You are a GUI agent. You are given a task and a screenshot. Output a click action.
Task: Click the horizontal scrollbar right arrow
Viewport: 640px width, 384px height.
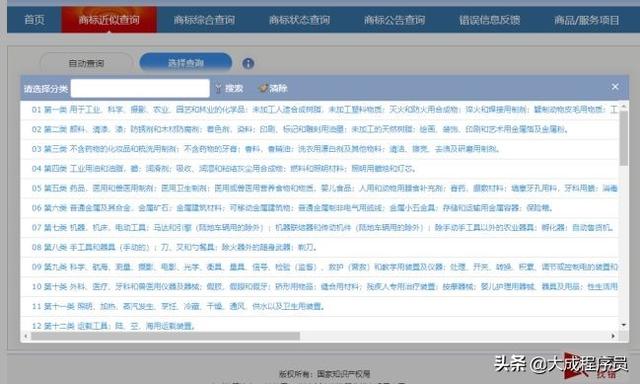613,336
